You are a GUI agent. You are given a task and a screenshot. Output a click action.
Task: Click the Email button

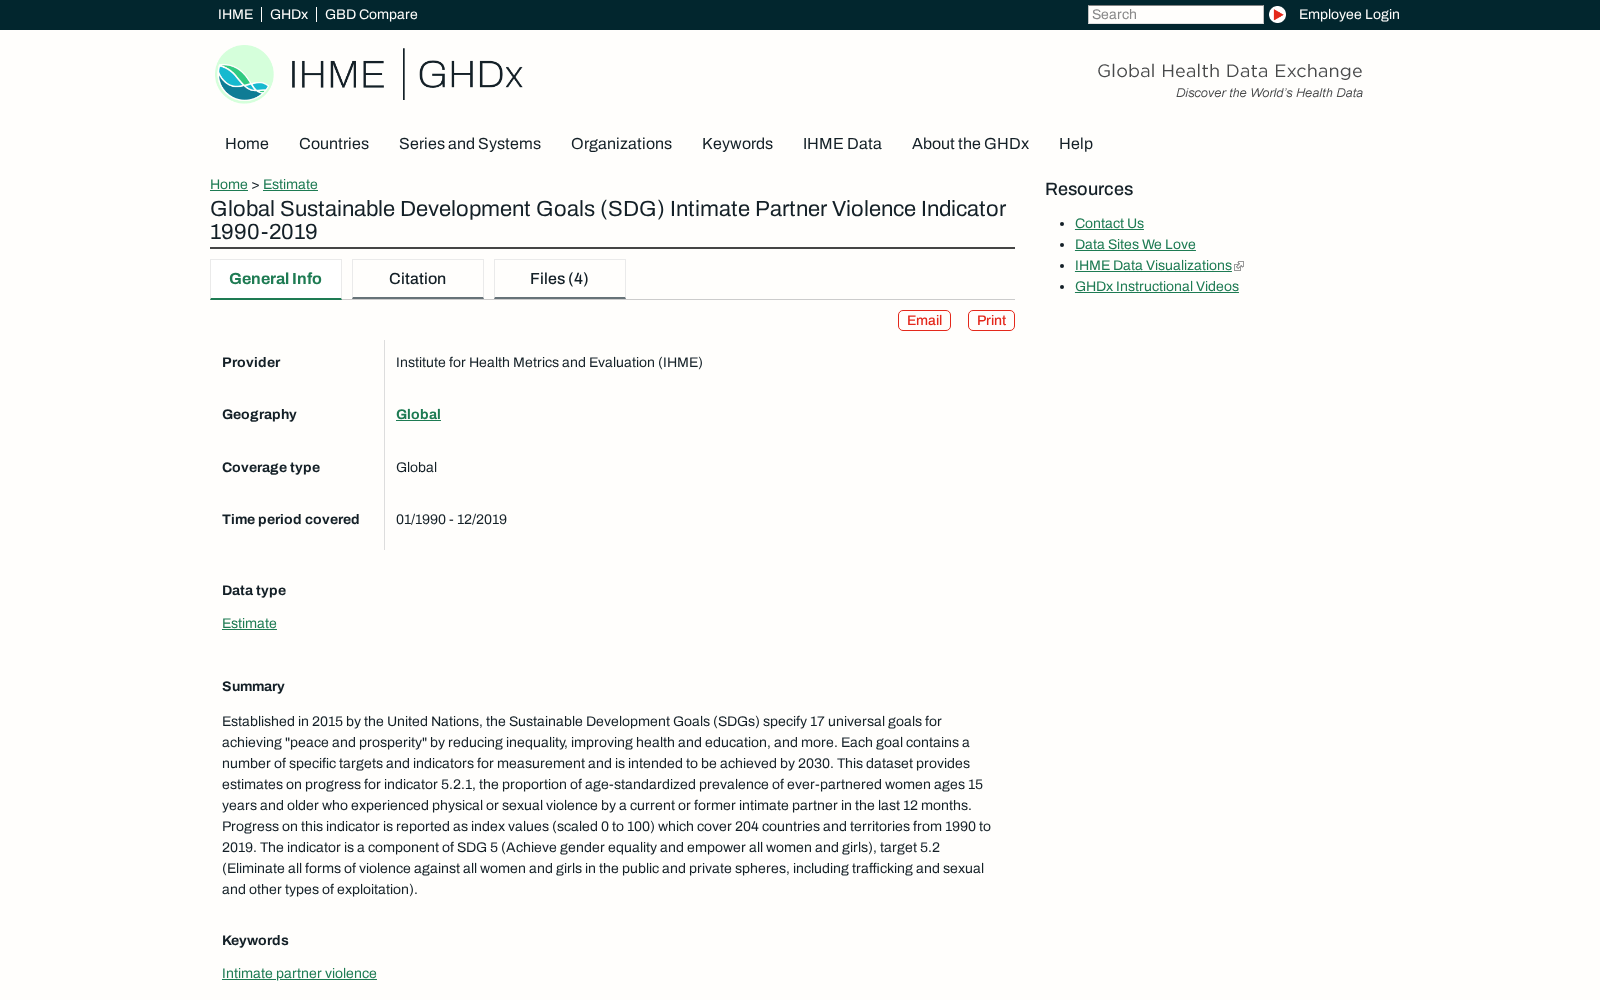924,321
